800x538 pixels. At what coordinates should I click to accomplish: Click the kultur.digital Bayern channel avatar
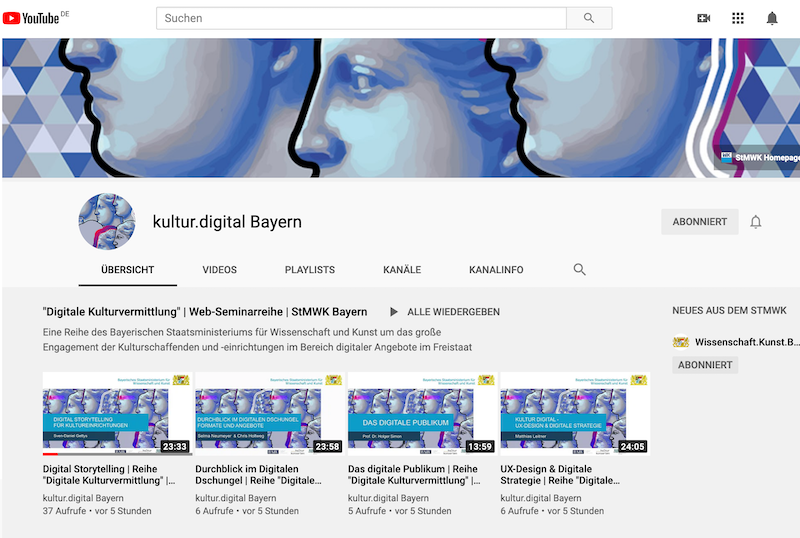click(107, 222)
